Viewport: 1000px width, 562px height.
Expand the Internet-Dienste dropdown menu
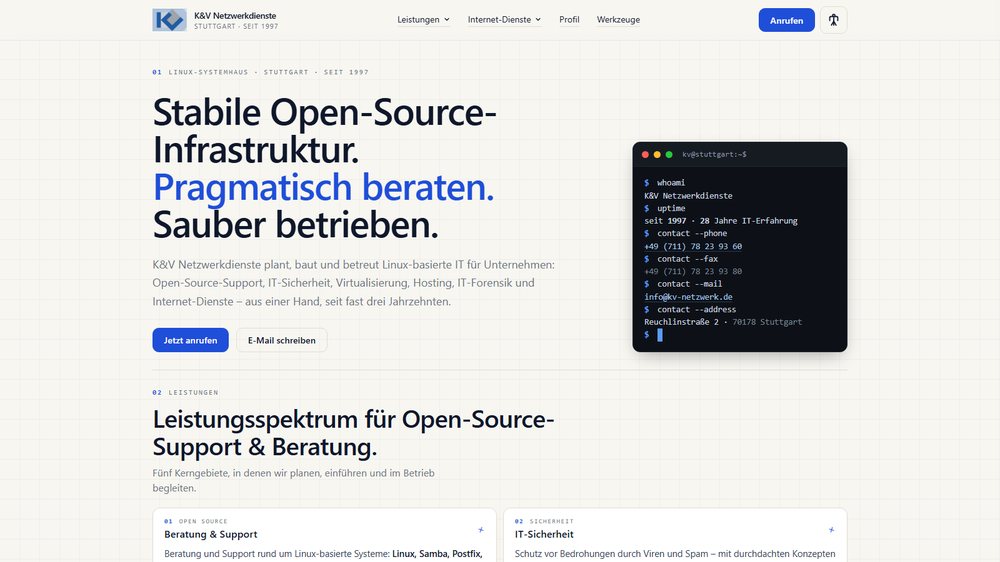click(x=504, y=20)
